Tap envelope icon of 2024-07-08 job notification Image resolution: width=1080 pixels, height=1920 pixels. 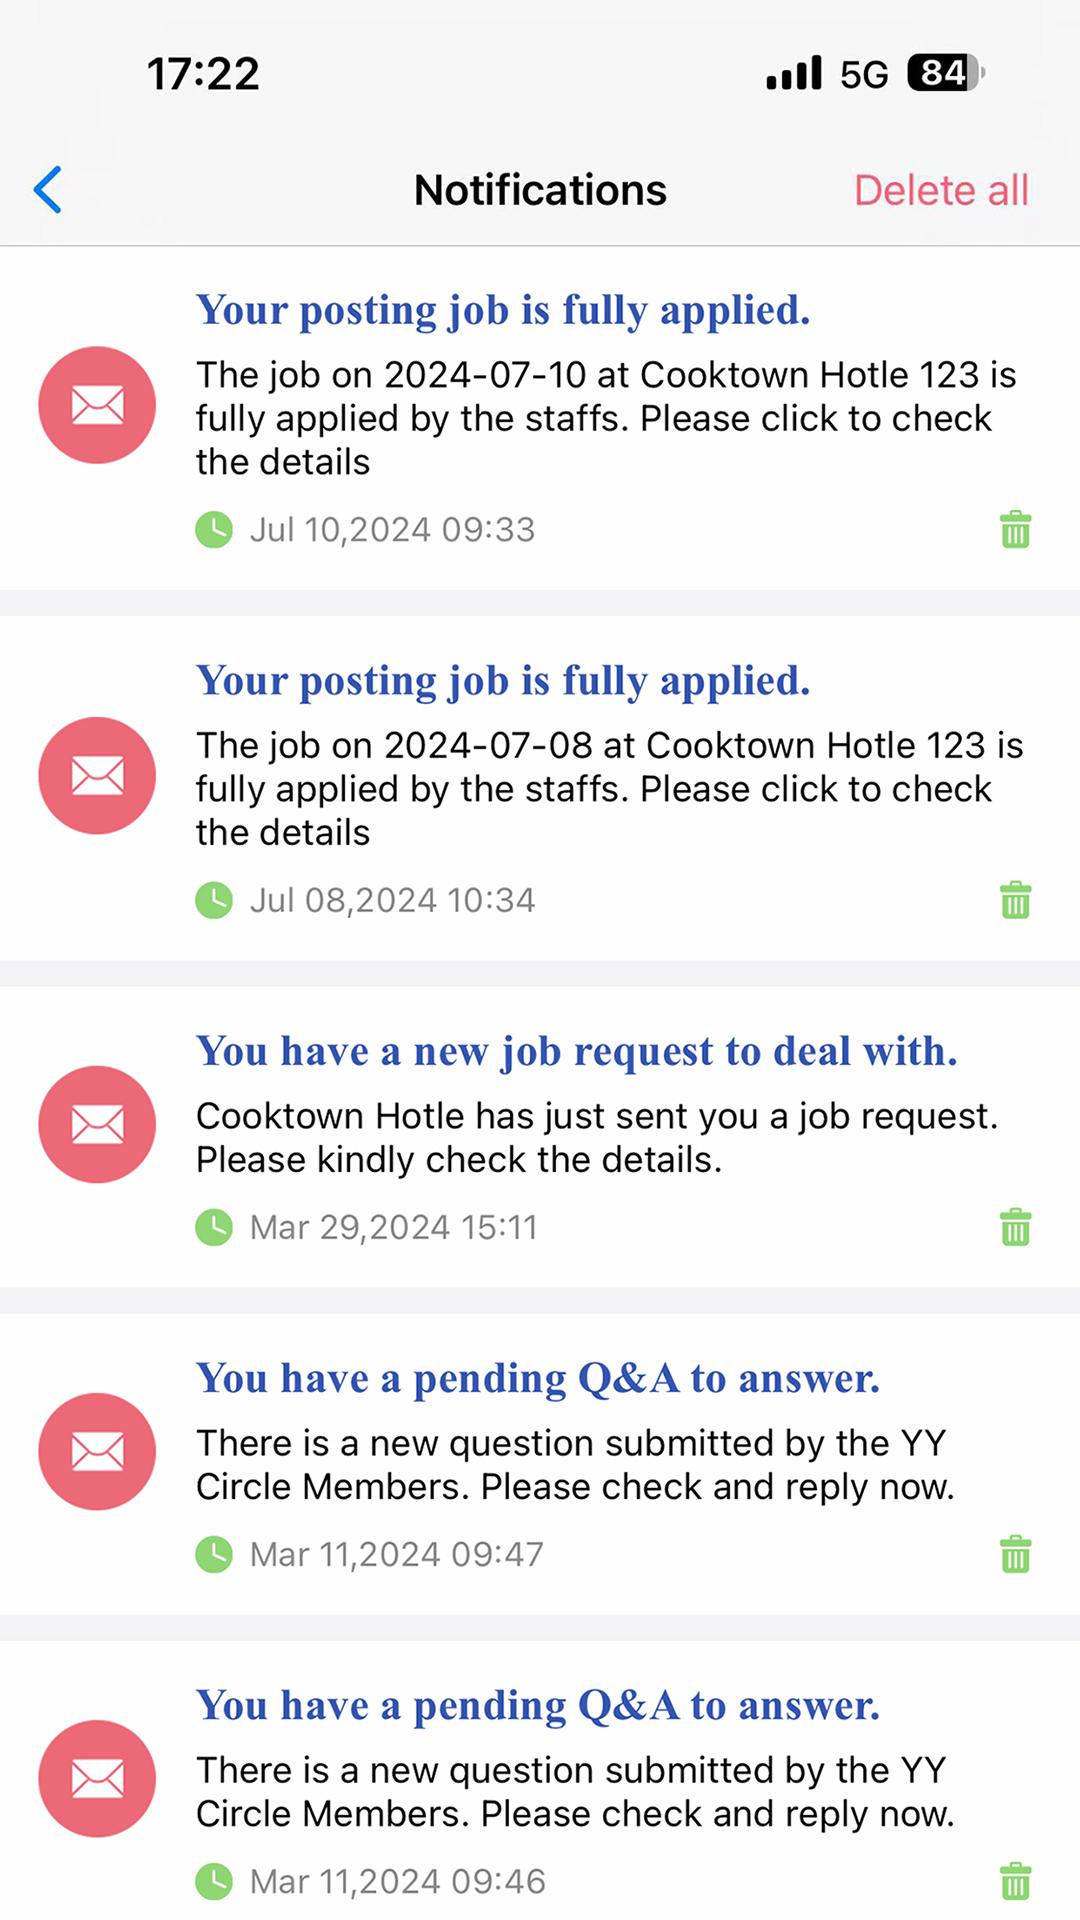pos(97,775)
